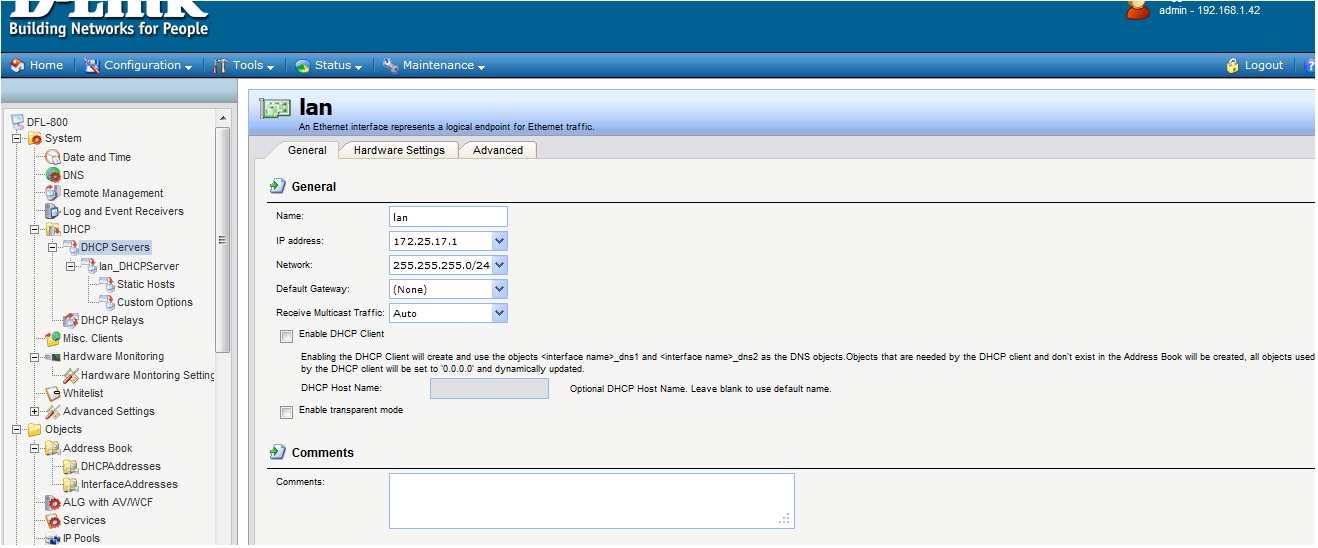Click the Advanced Settings icon
The height and width of the screenshot is (548, 1318).
tap(54, 411)
